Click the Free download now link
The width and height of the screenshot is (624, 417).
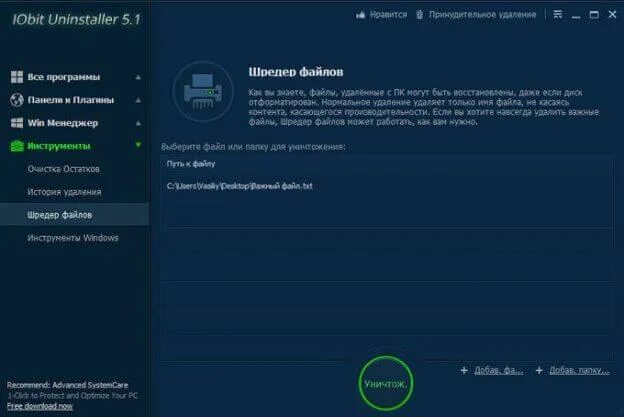(40, 406)
